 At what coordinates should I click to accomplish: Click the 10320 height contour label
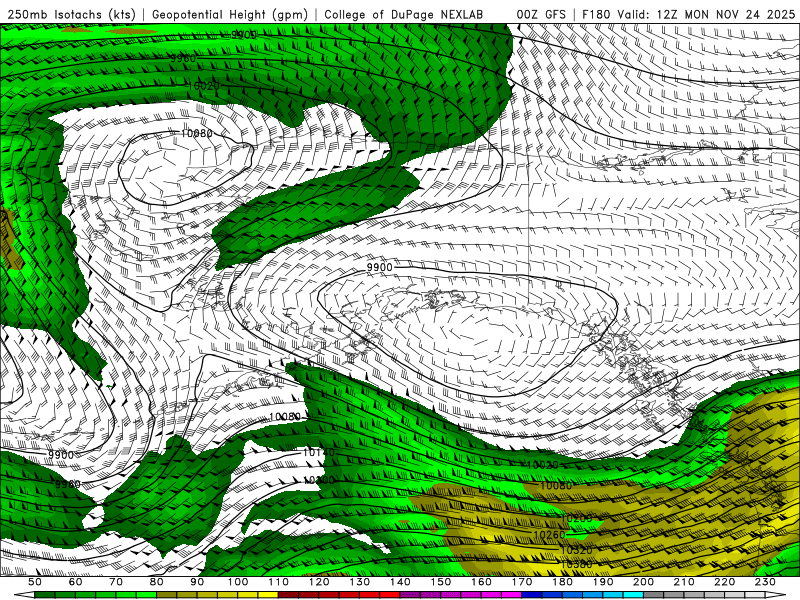[x=577, y=551]
